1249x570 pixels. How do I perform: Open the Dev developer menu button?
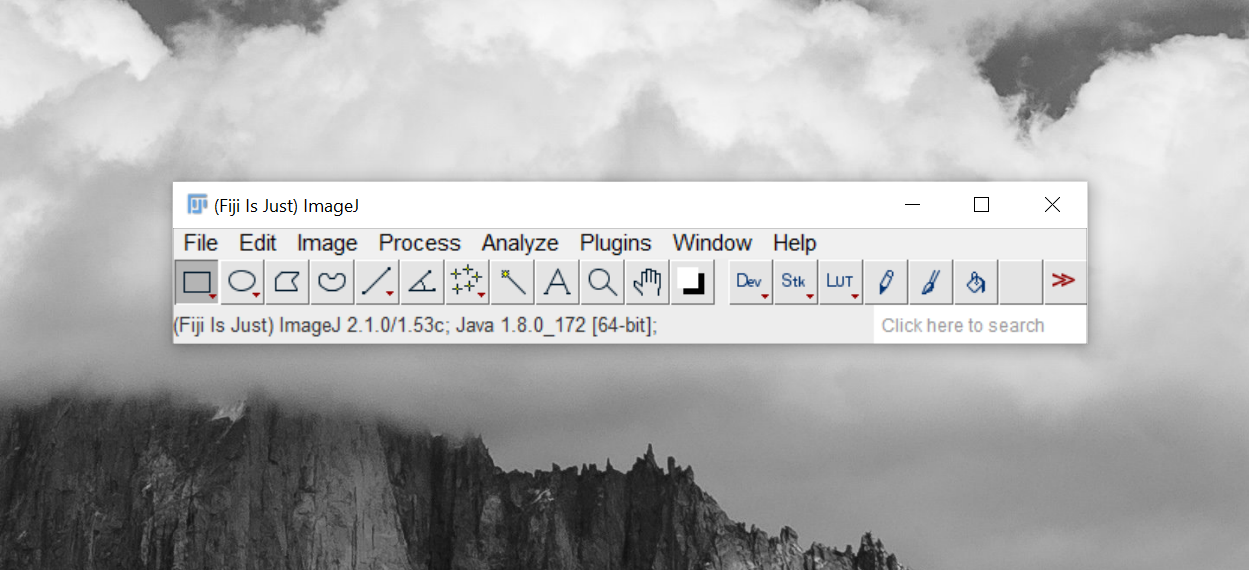tap(751, 282)
